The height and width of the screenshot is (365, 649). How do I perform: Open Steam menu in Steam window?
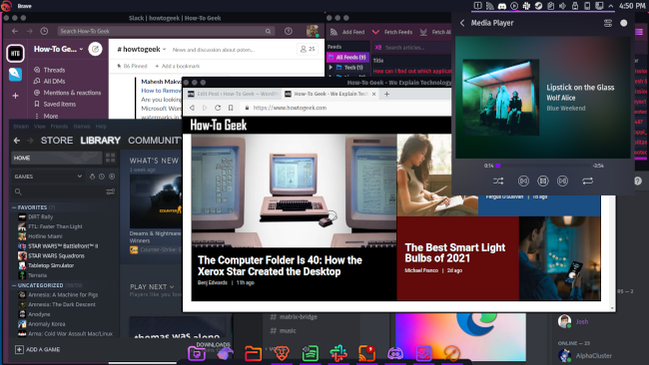click(x=21, y=126)
